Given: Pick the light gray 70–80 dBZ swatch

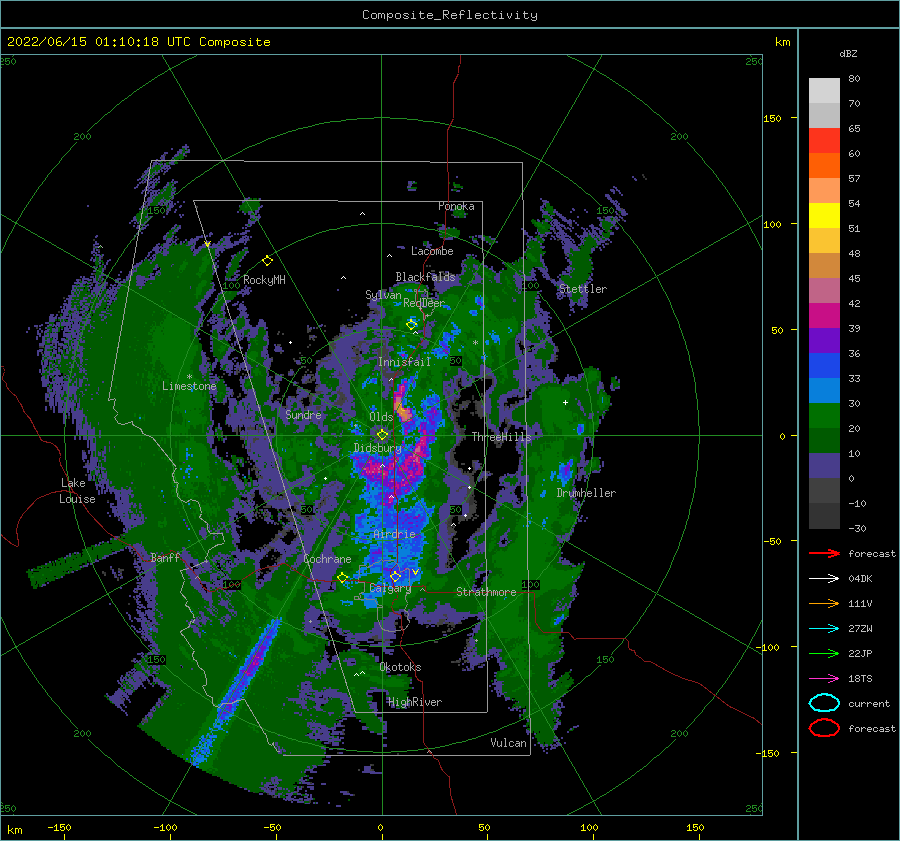Looking at the screenshot, I should click(x=824, y=91).
